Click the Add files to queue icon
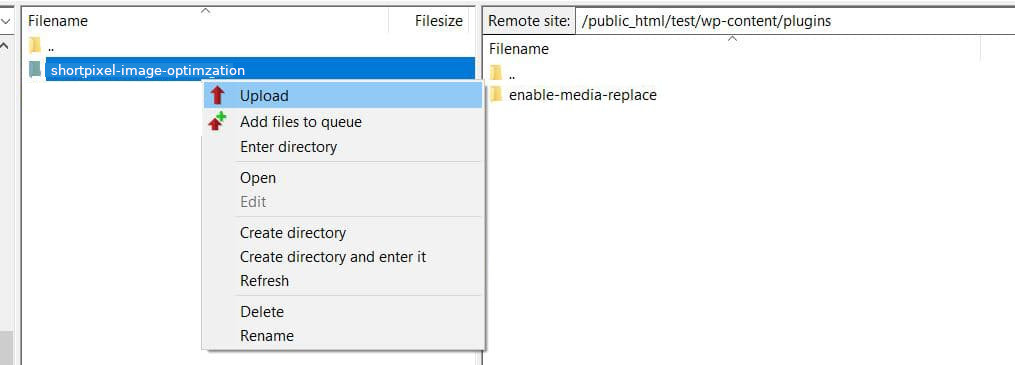Screen dimensions: 1015x365 [217, 121]
